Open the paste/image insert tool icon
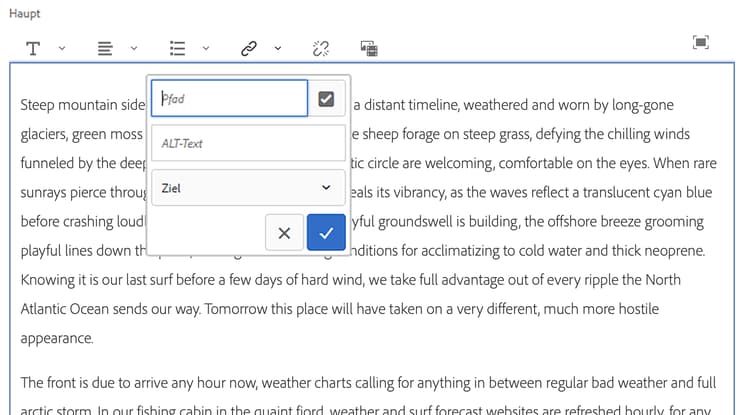Screen dimensions: 750x415 click(x=369, y=48)
